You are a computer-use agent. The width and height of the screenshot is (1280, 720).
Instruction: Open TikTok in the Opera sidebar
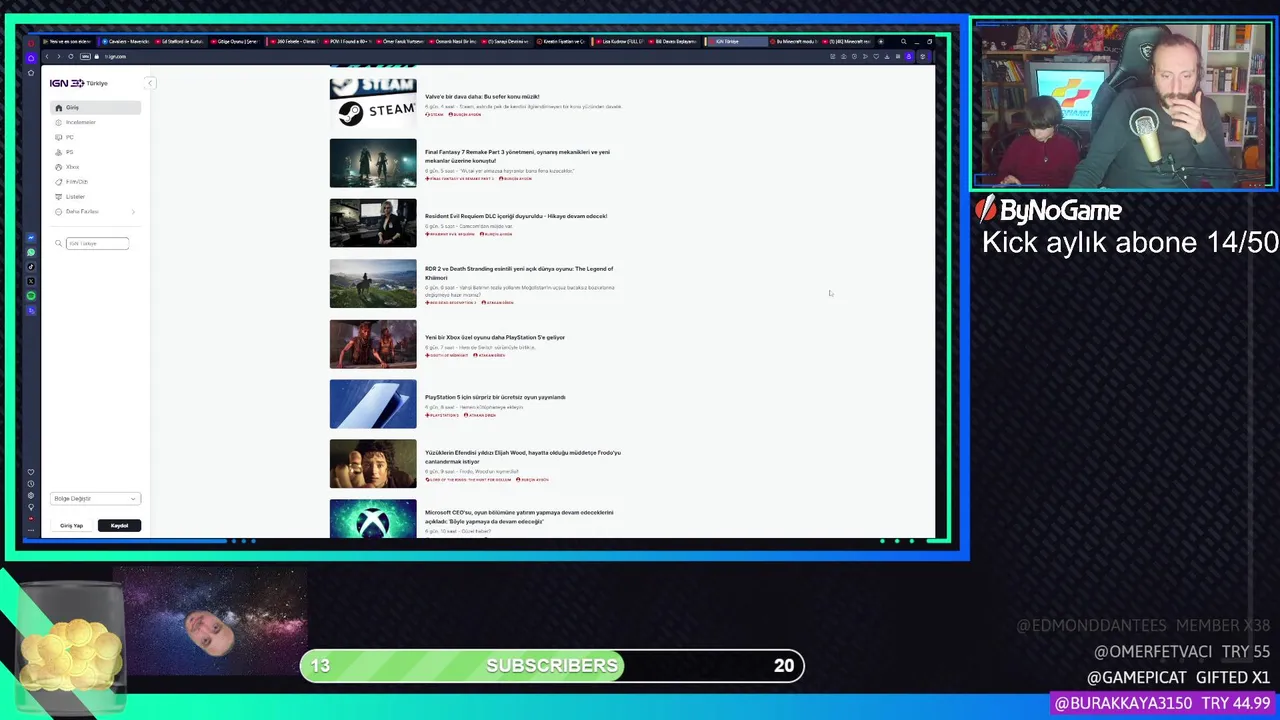(31, 267)
